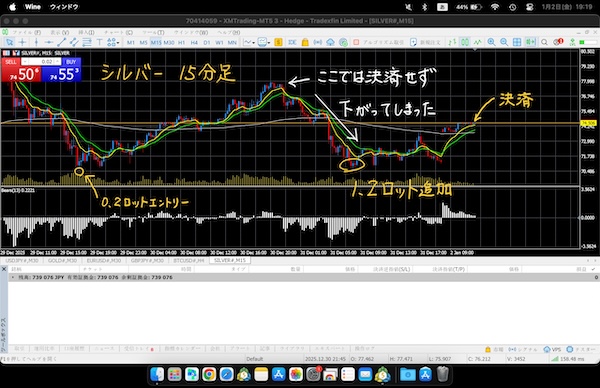
Task: Open the shapes objects dropdown
Action: (x=113, y=42)
